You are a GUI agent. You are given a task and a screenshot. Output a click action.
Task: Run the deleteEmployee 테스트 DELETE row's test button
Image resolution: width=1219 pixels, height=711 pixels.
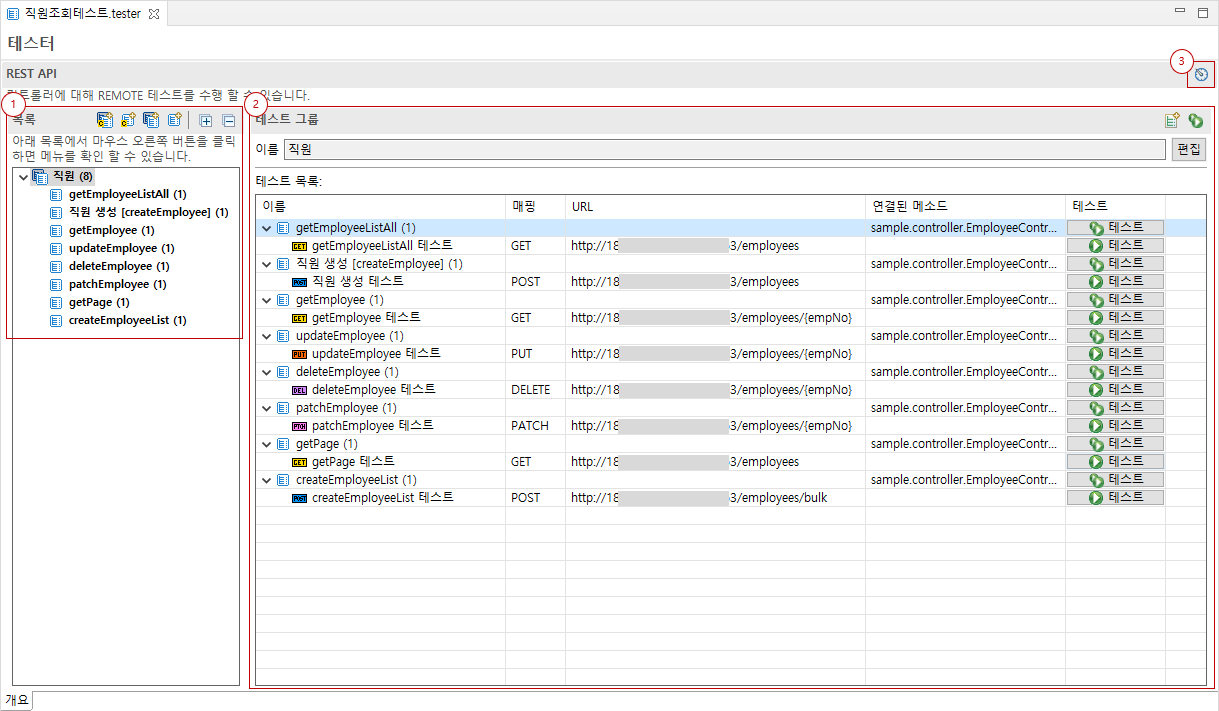(x=1115, y=390)
